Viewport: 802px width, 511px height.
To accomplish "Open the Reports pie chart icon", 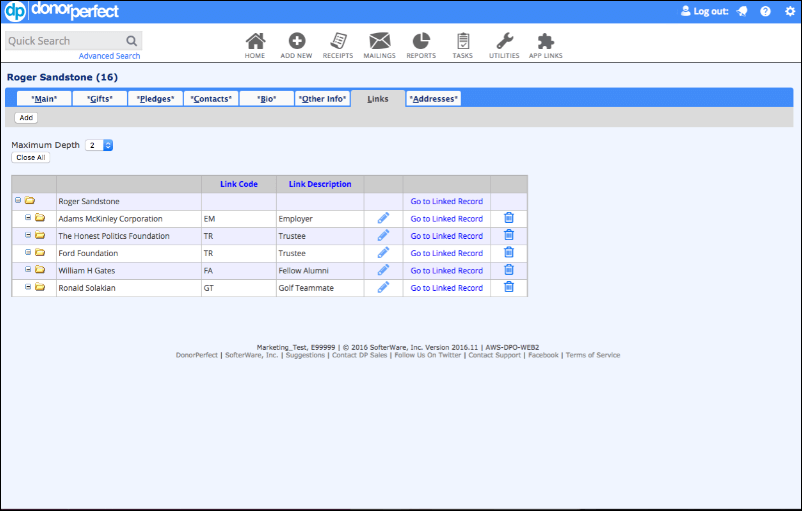I will [x=421, y=40].
